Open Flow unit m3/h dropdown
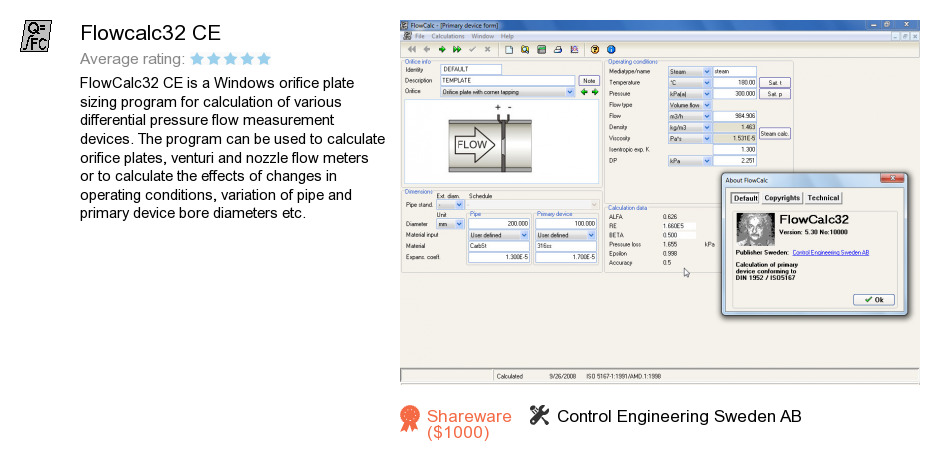Viewport: 940px width, 468px height. pyautogui.click(x=707, y=116)
